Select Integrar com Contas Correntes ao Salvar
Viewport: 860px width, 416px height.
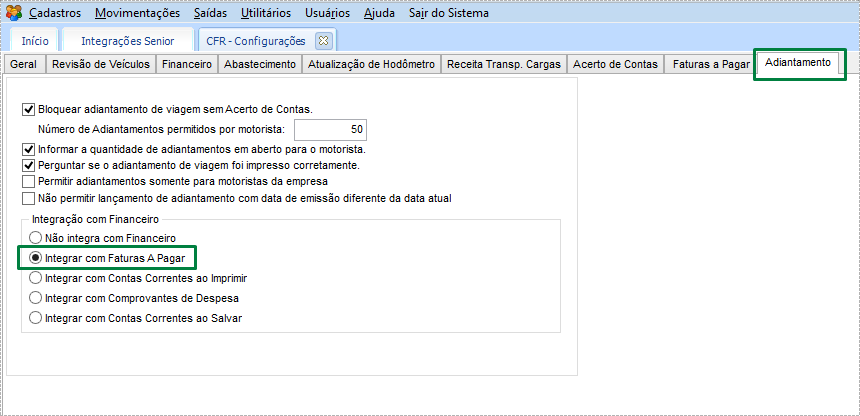click(x=36, y=318)
